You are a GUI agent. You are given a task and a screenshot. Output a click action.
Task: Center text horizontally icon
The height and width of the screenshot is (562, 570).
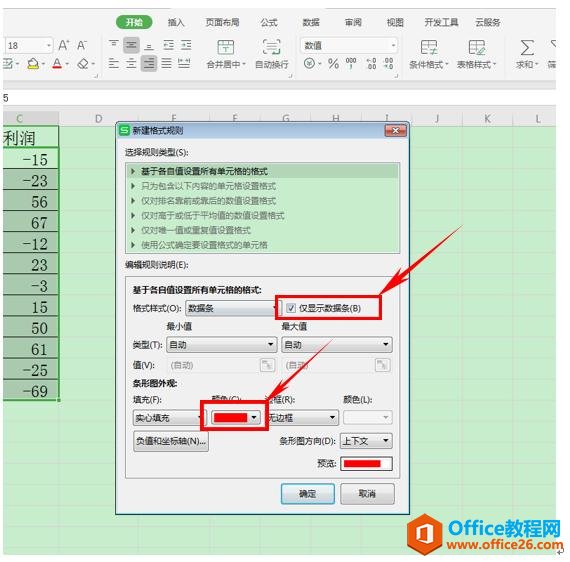[x=131, y=64]
